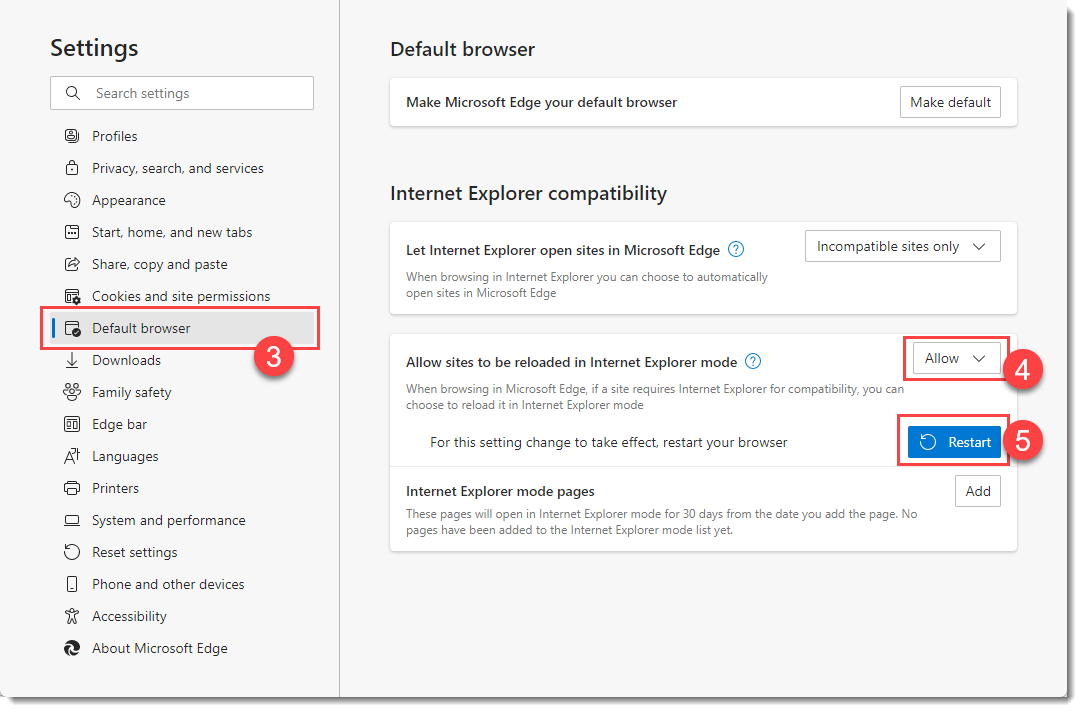Click the Profiles icon in sidebar
Image resolution: width=1082 pixels, height=712 pixels.
[72, 136]
